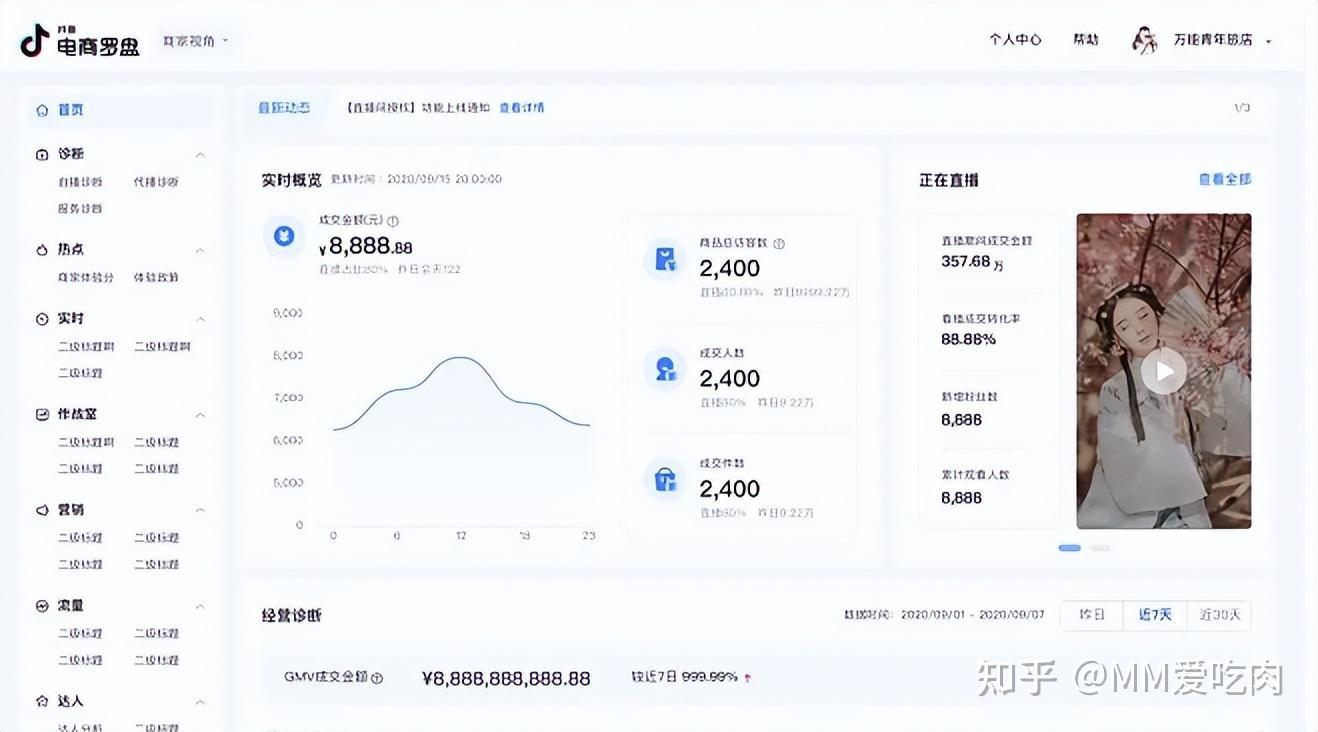Image resolution: width=1318 pixels, height=732 pixels.
Task: Select the 最新动态 tab
Action: click(284, 107)
